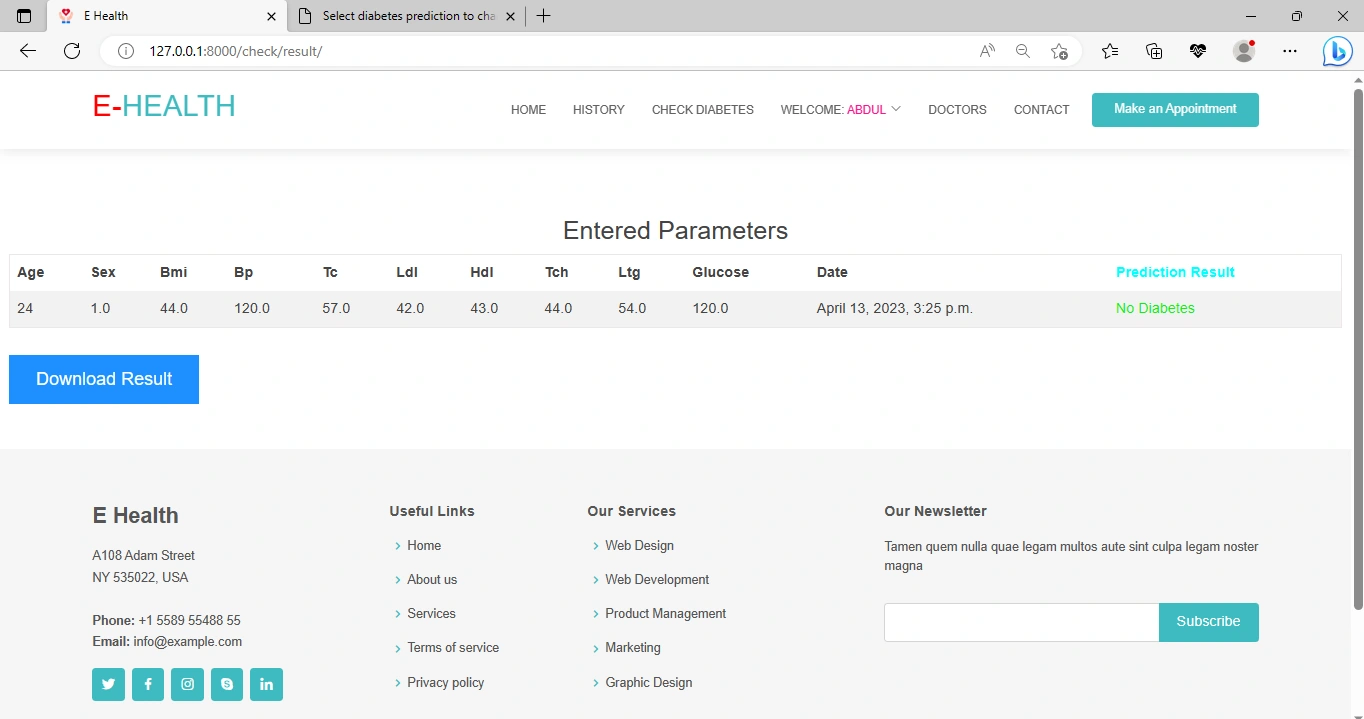Open the Instagram social icon in footer
This screenshot has width=1364, height=719.
point(187,684)
